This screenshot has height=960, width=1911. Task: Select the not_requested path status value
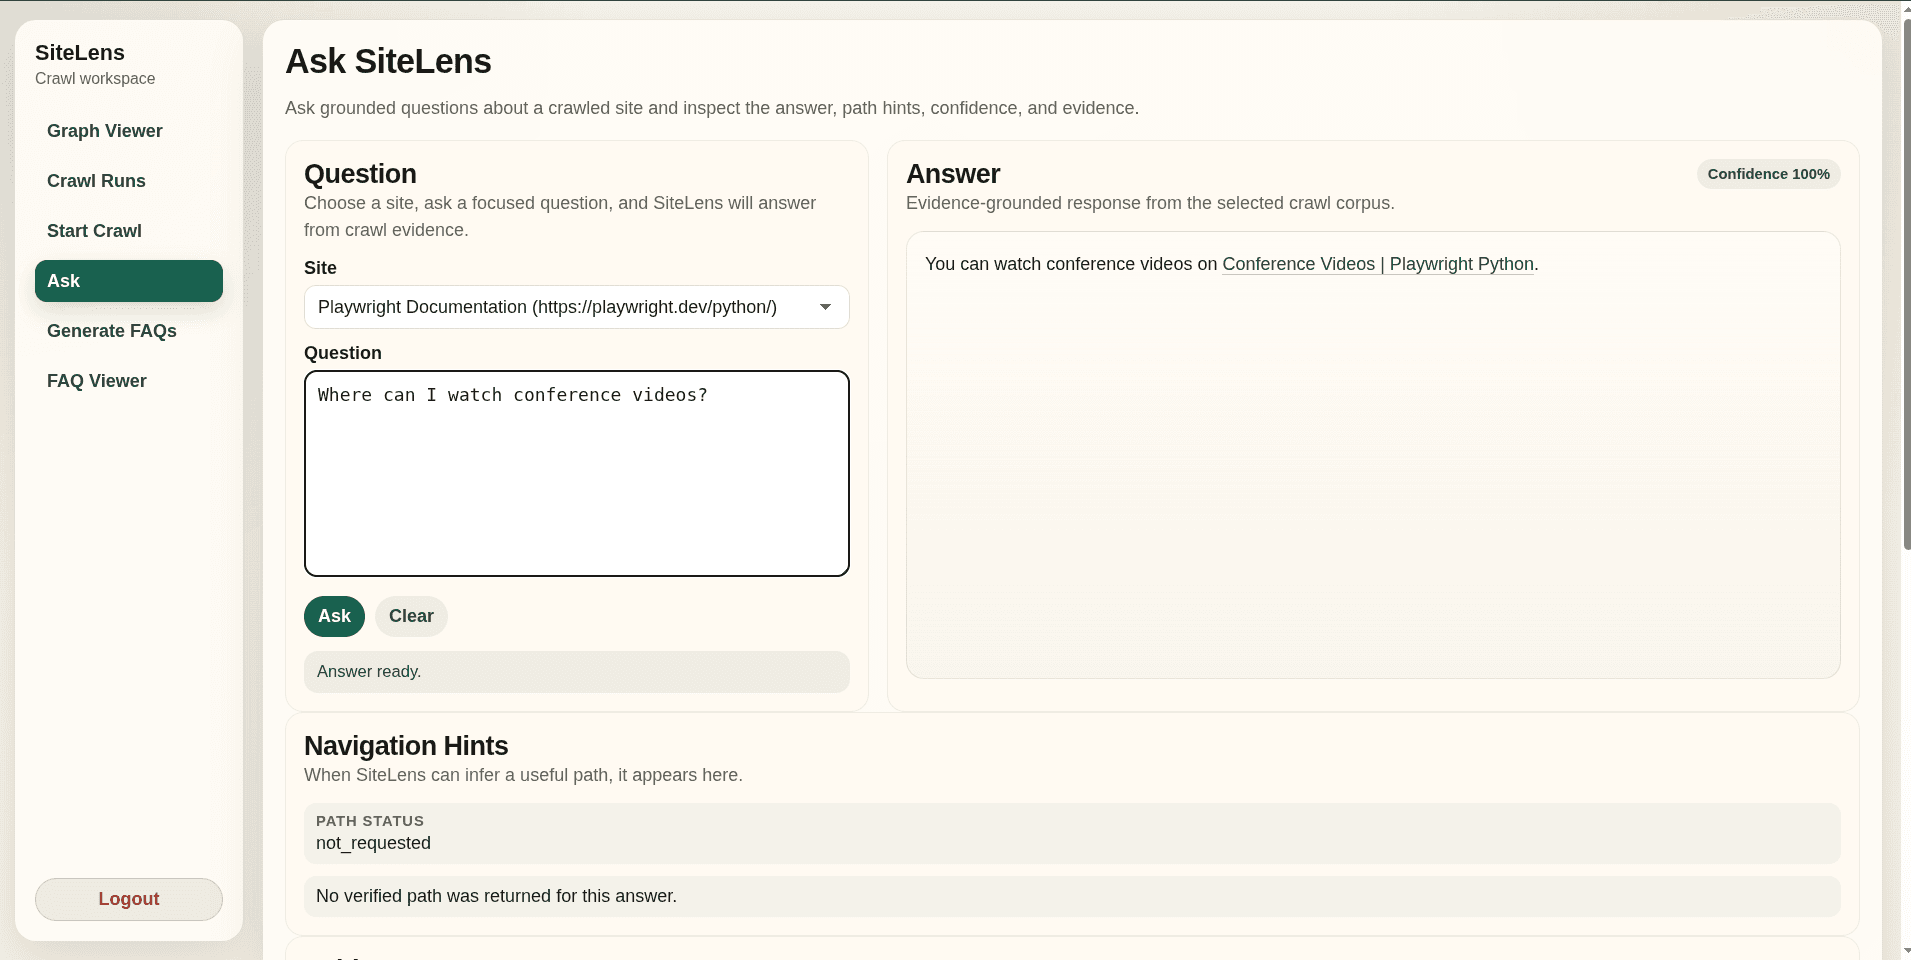(373, 843)
